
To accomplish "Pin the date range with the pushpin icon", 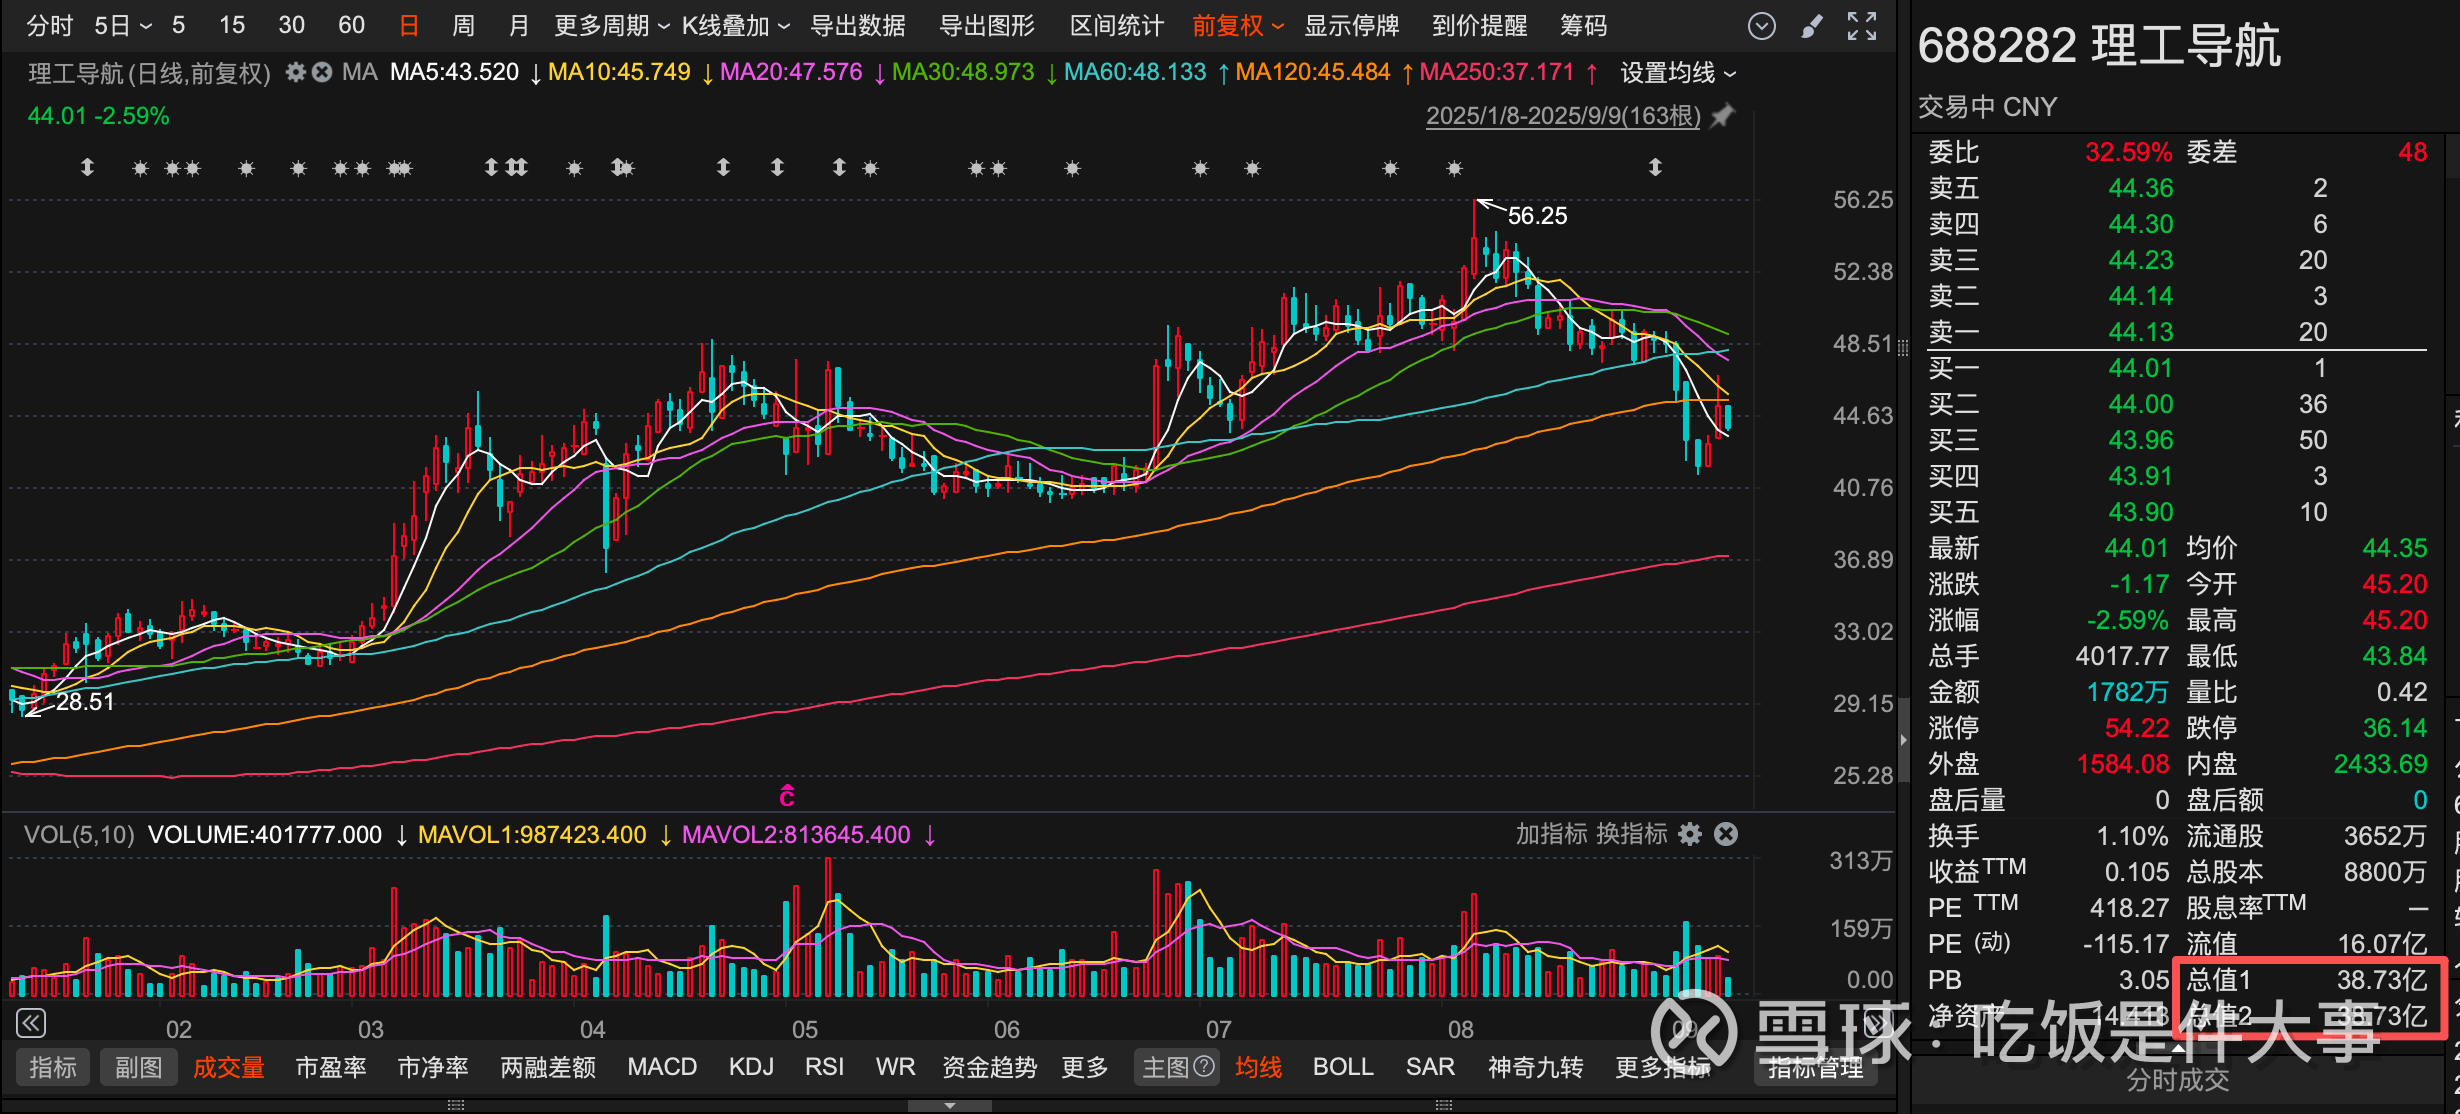I will click(x=1722, y=116).
